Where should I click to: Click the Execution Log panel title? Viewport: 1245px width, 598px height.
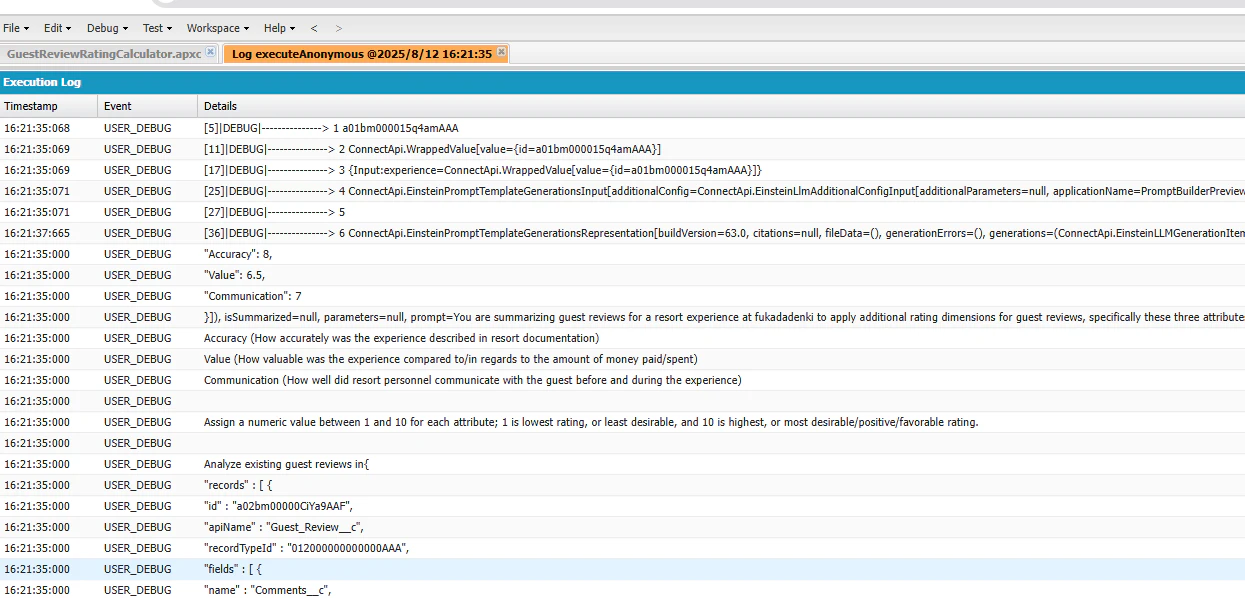point(42,82)
